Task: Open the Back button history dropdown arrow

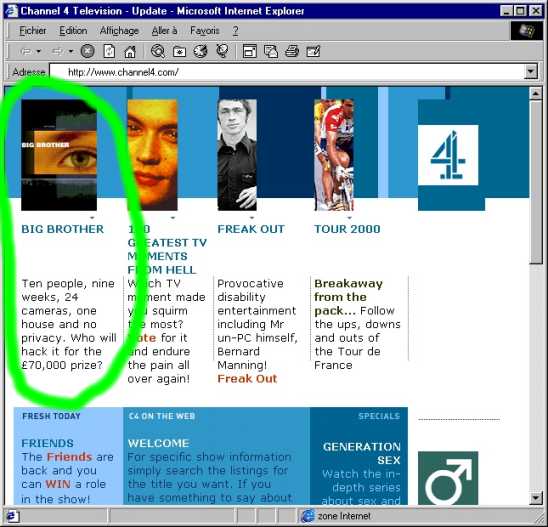Action: pyautogui.click(x=38, y=51)
